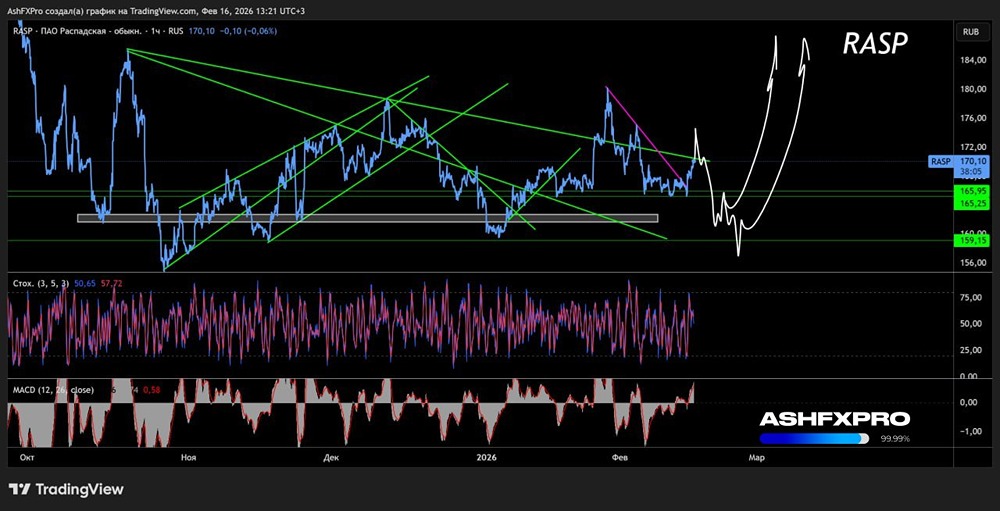Click the Фев label on time axis

tap(618, 457)
